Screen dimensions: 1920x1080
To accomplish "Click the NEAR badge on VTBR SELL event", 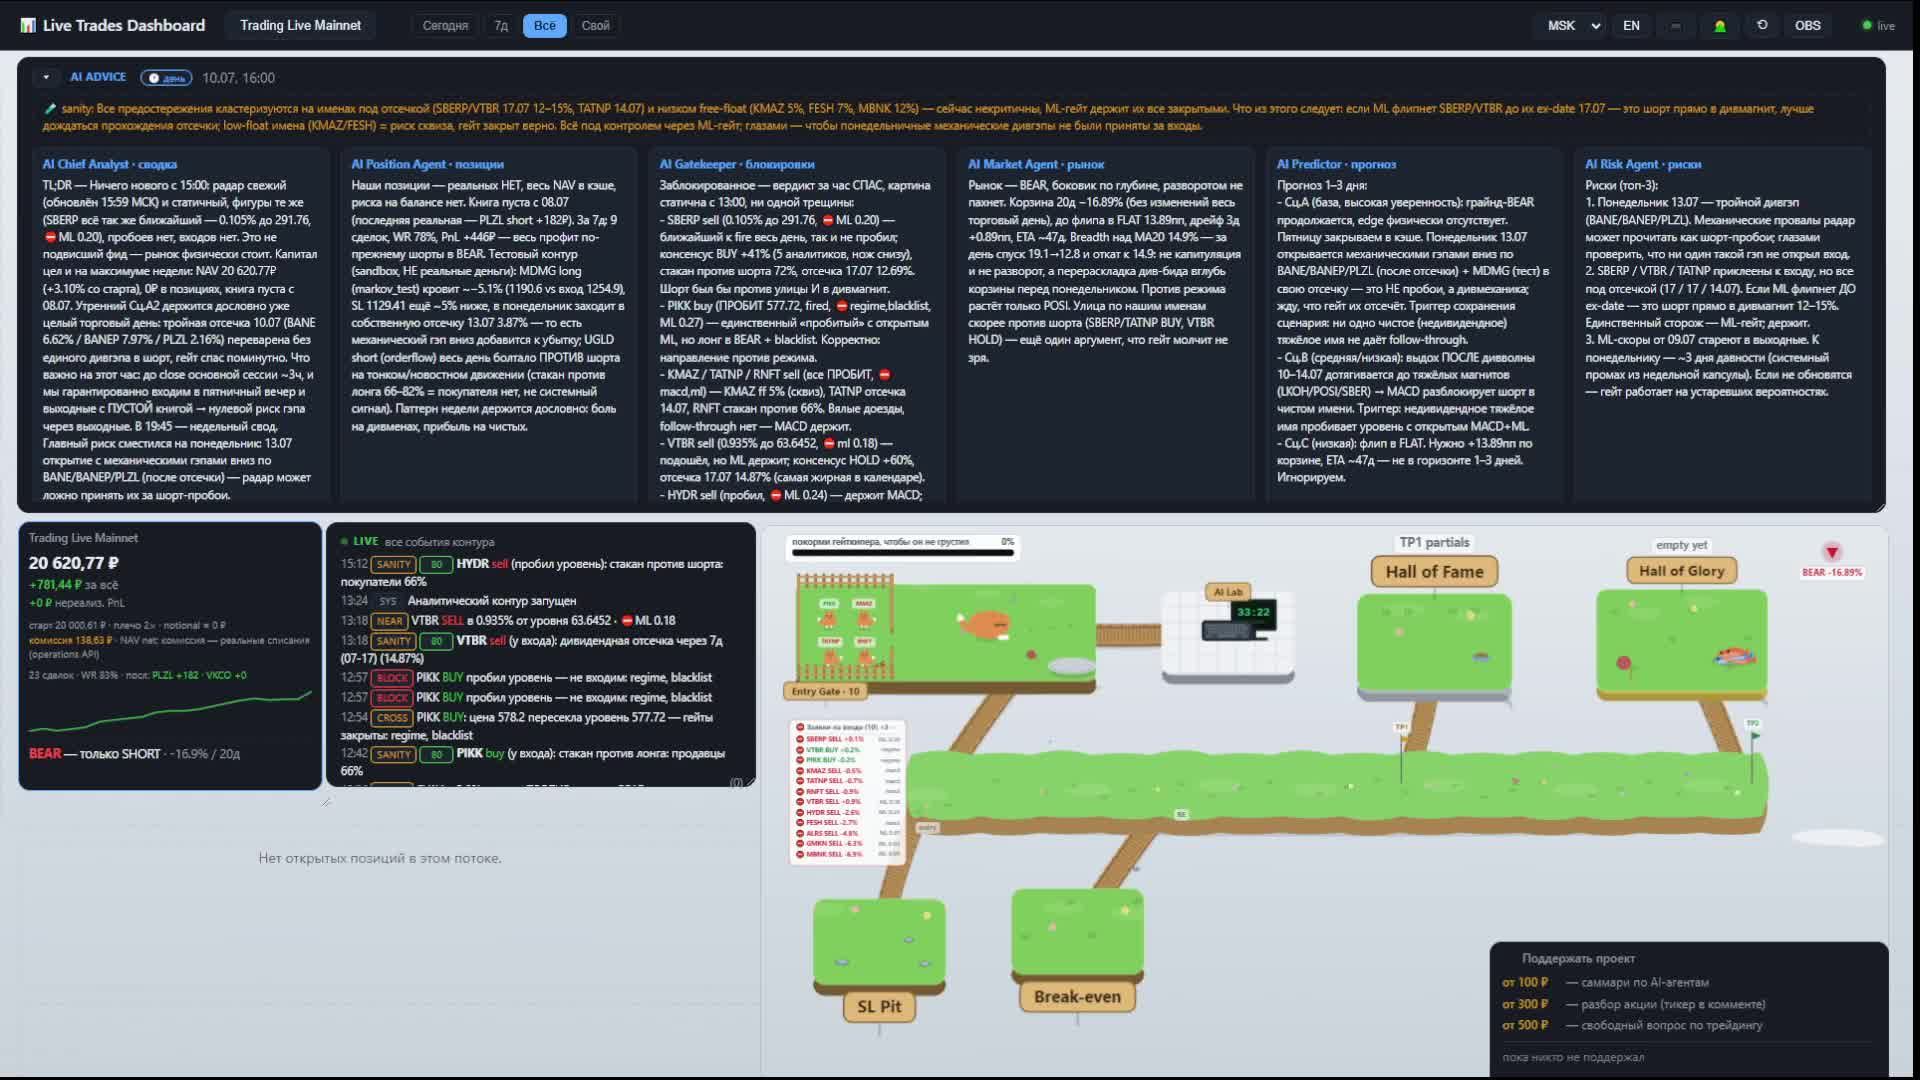I will click(389, 621).
